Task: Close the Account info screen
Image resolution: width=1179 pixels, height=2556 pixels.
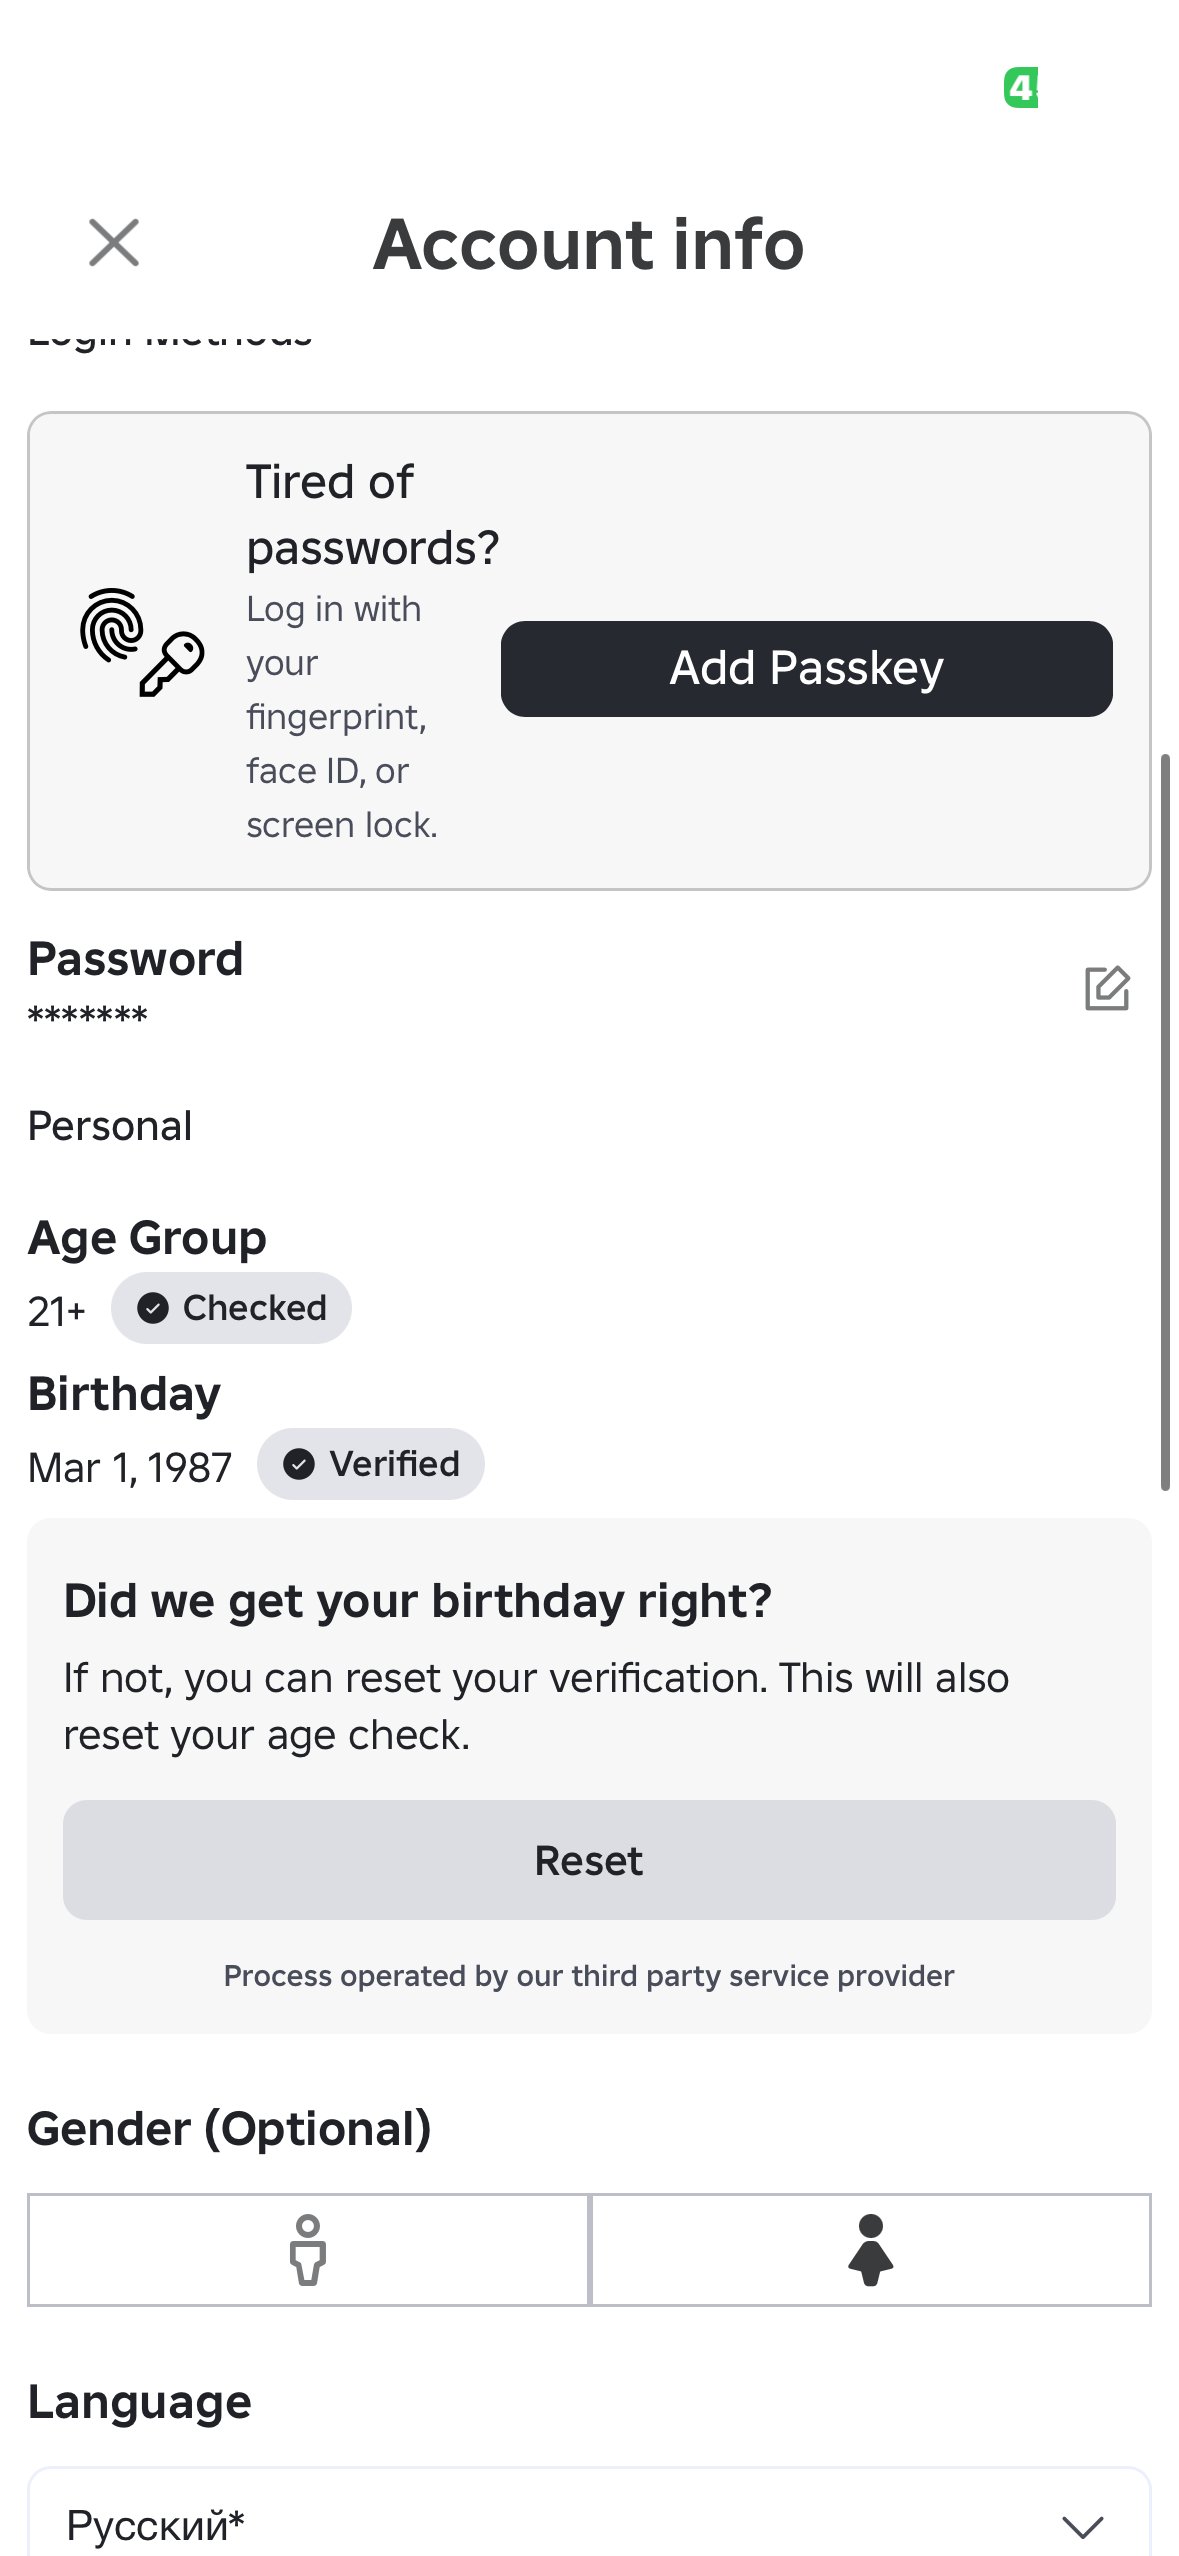Action: [x=113, y=243]
